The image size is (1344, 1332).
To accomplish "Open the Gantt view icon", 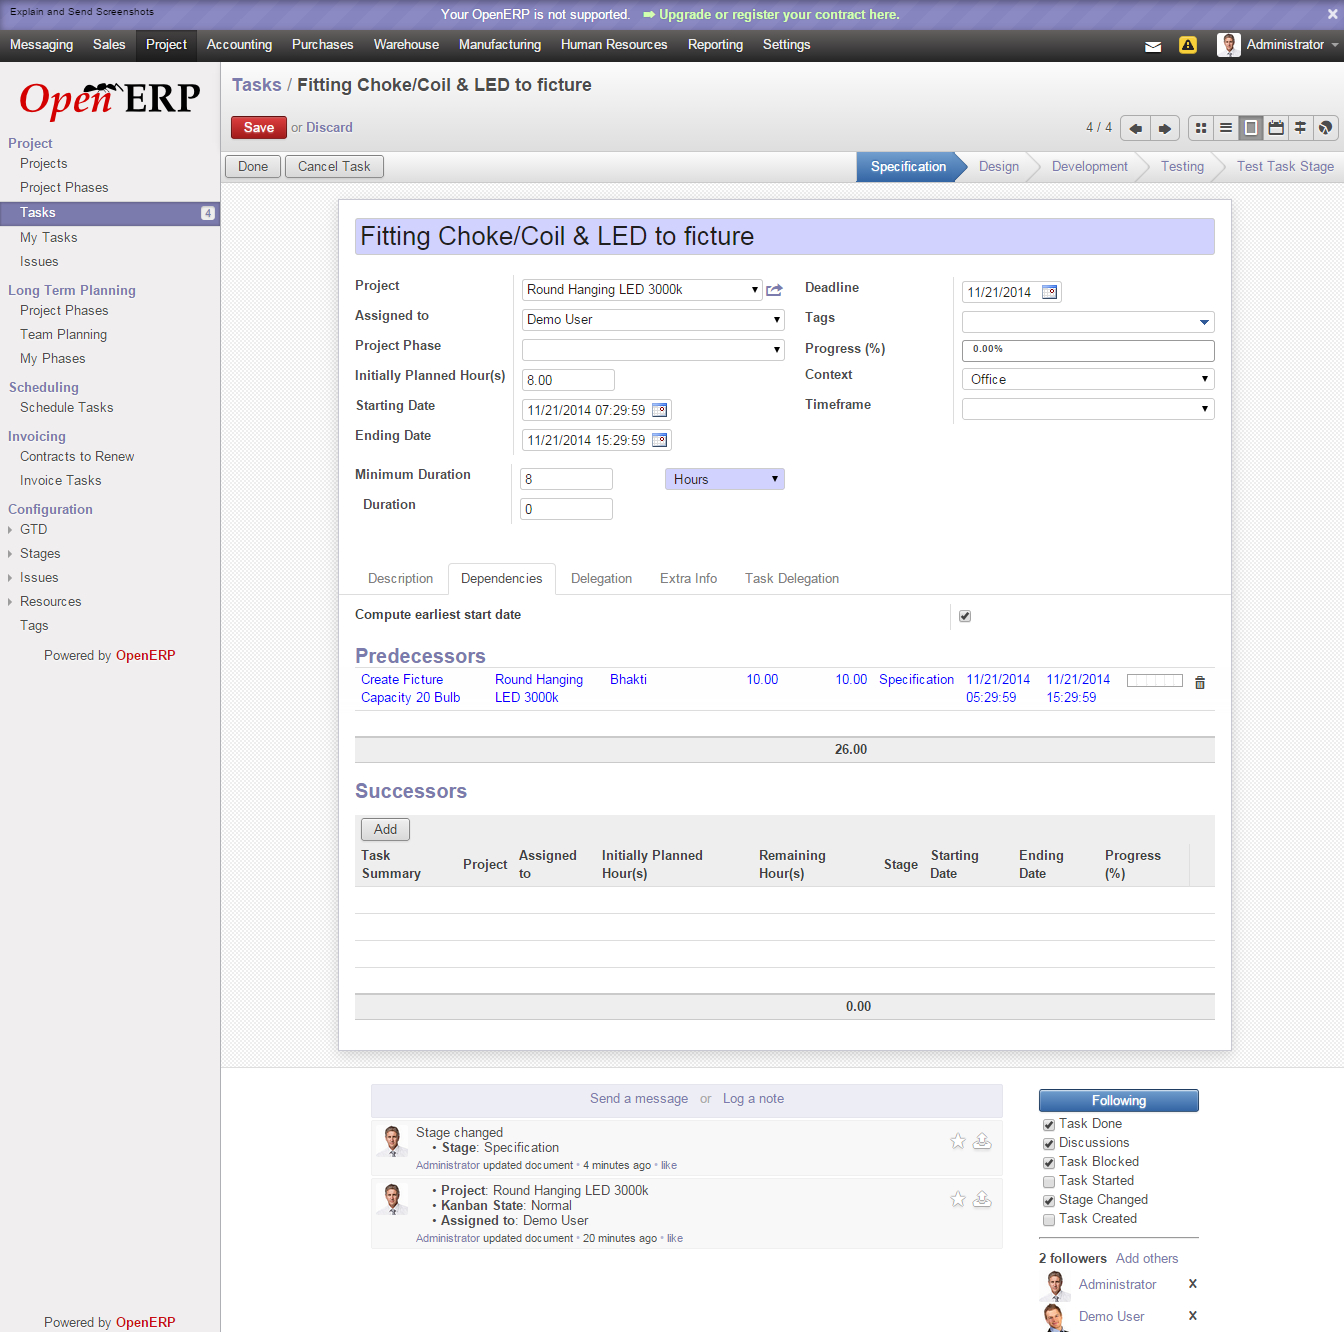I will click(x=1300, y=128).
